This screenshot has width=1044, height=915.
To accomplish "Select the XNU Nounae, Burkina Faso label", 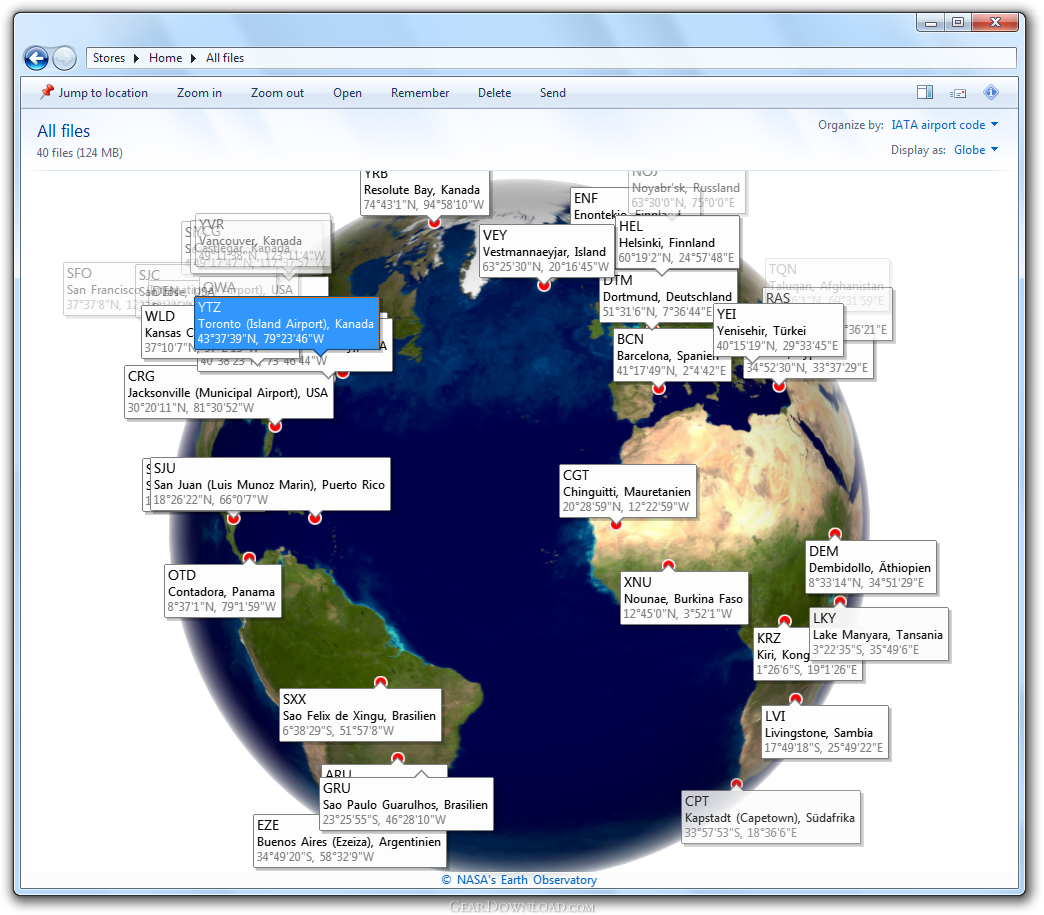I will pyautogui.click(x=683, y=597).
